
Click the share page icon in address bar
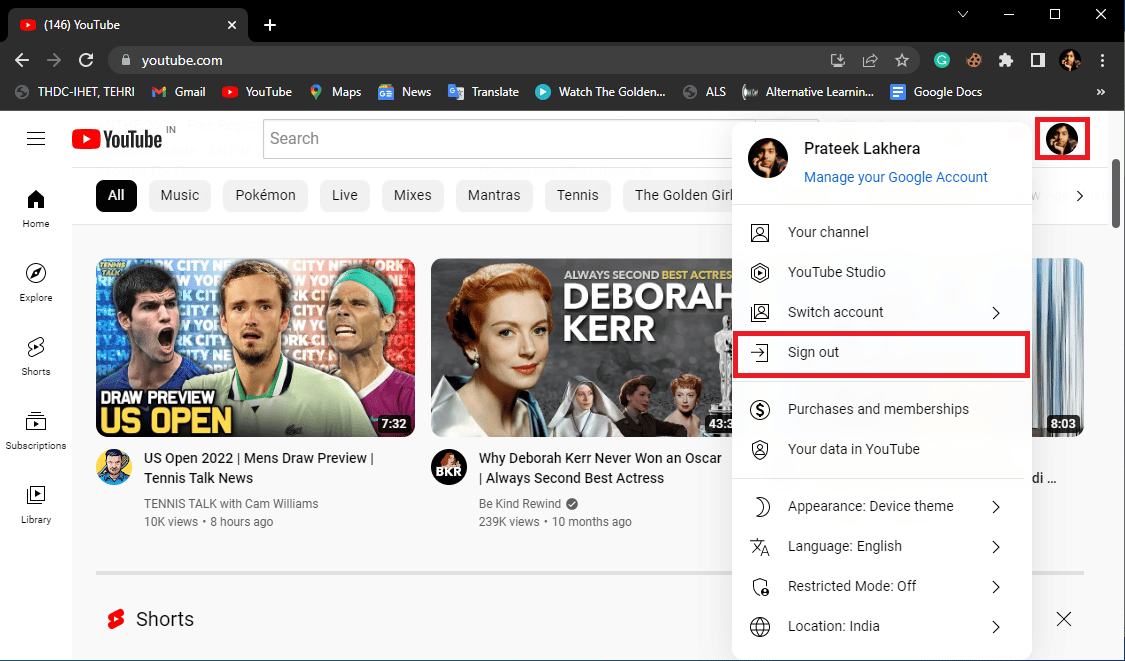(x=870, y=60)
